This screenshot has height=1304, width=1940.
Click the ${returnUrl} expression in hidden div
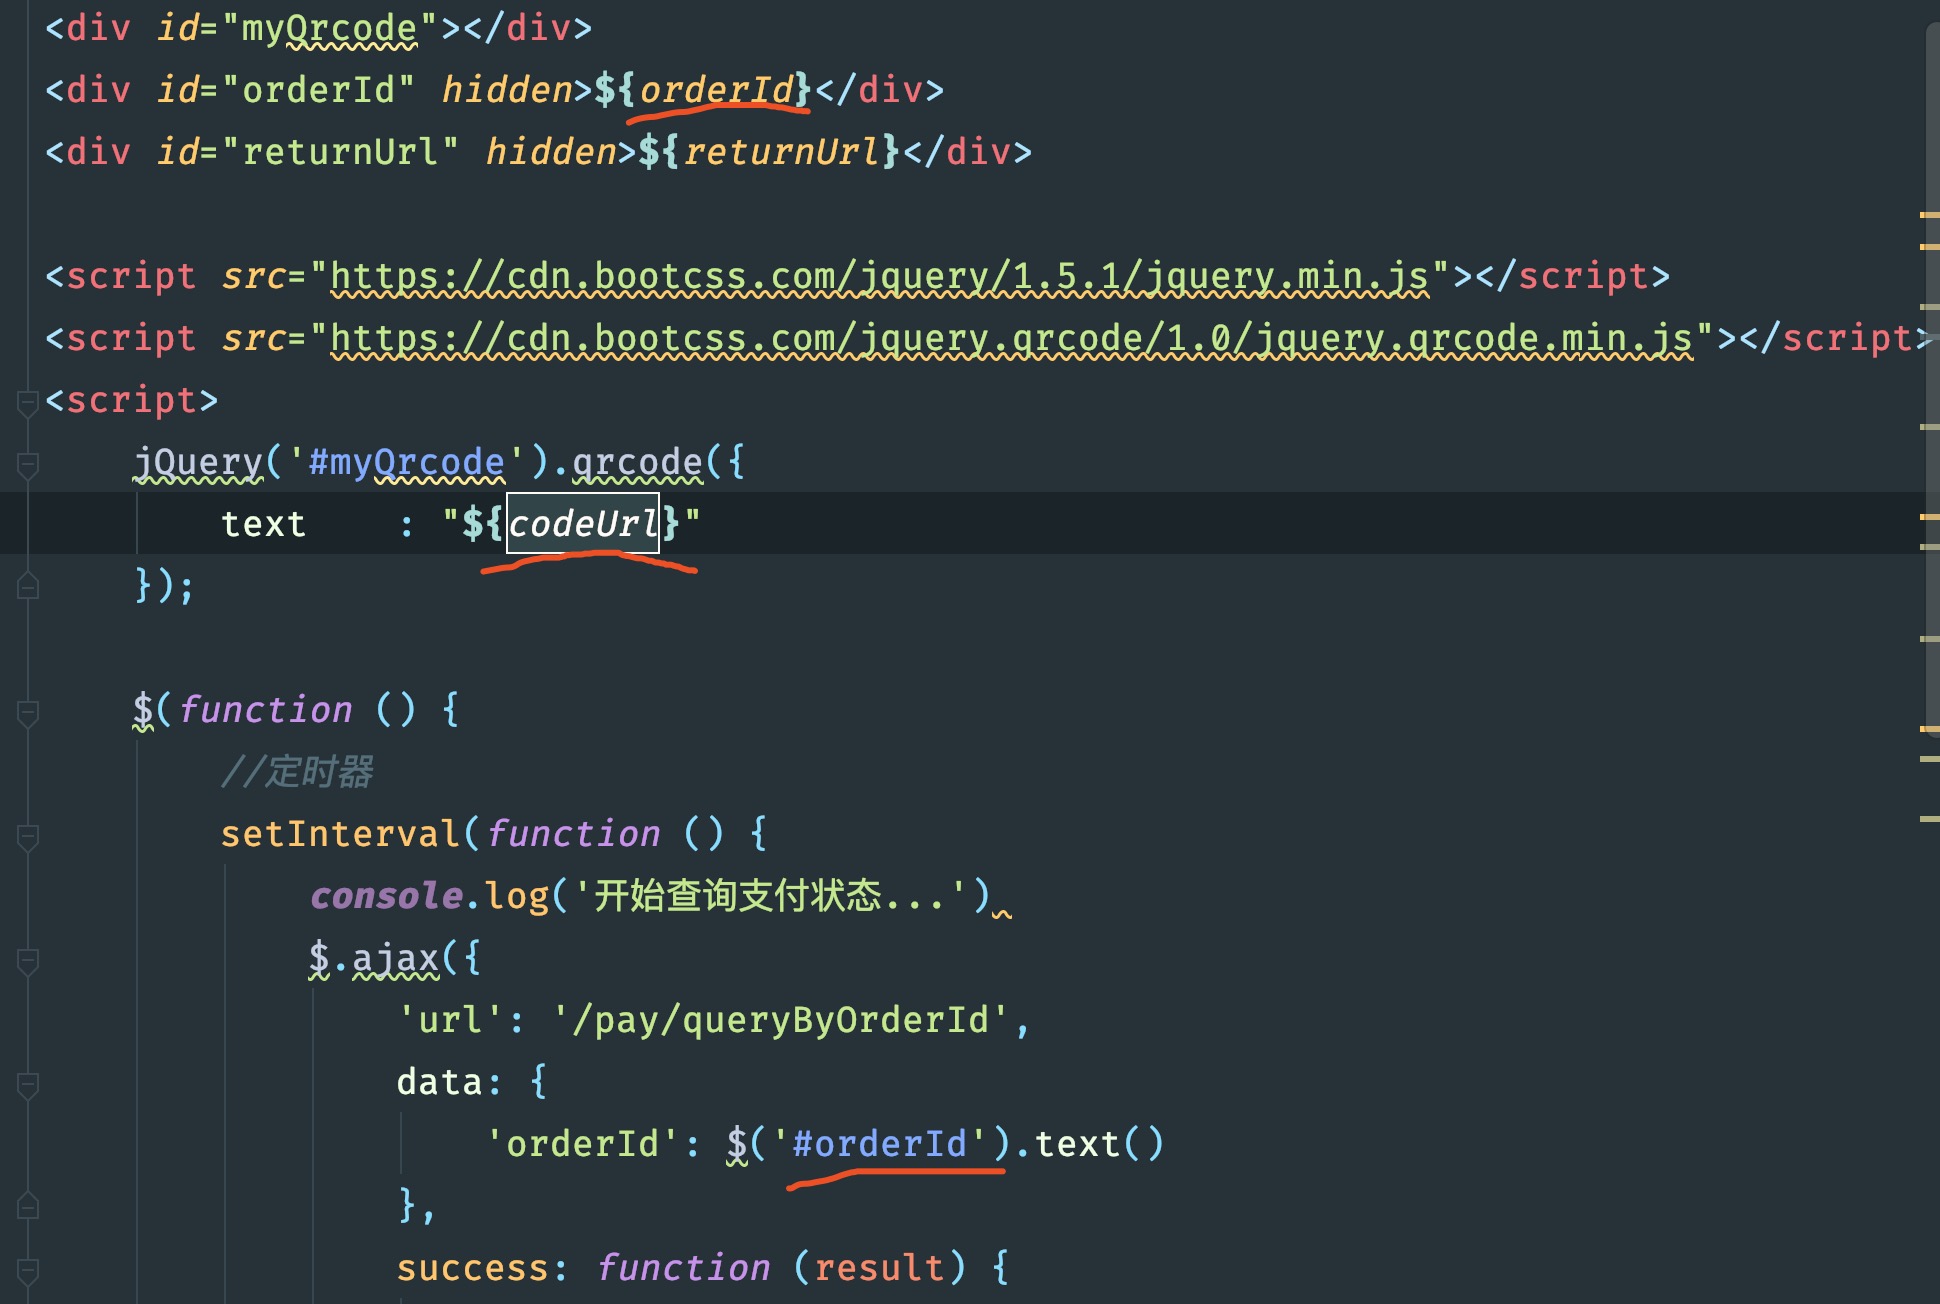(769, 152)
